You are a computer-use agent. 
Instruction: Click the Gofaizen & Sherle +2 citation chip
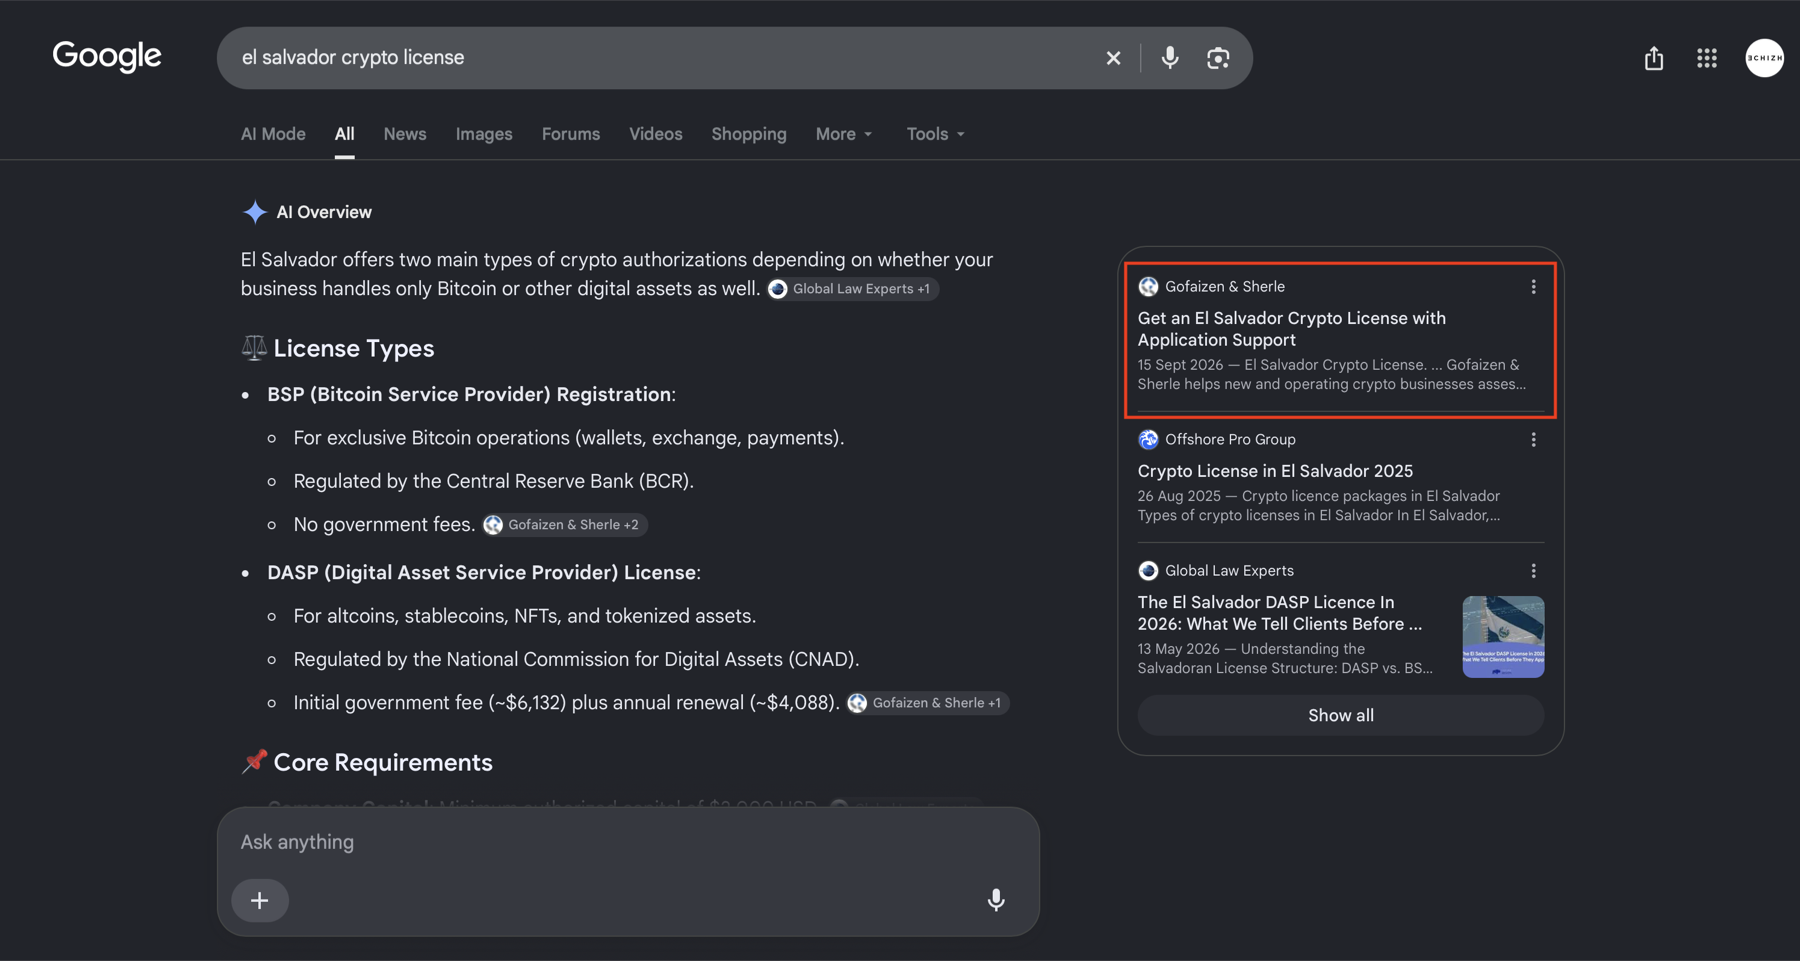point(564,525)
